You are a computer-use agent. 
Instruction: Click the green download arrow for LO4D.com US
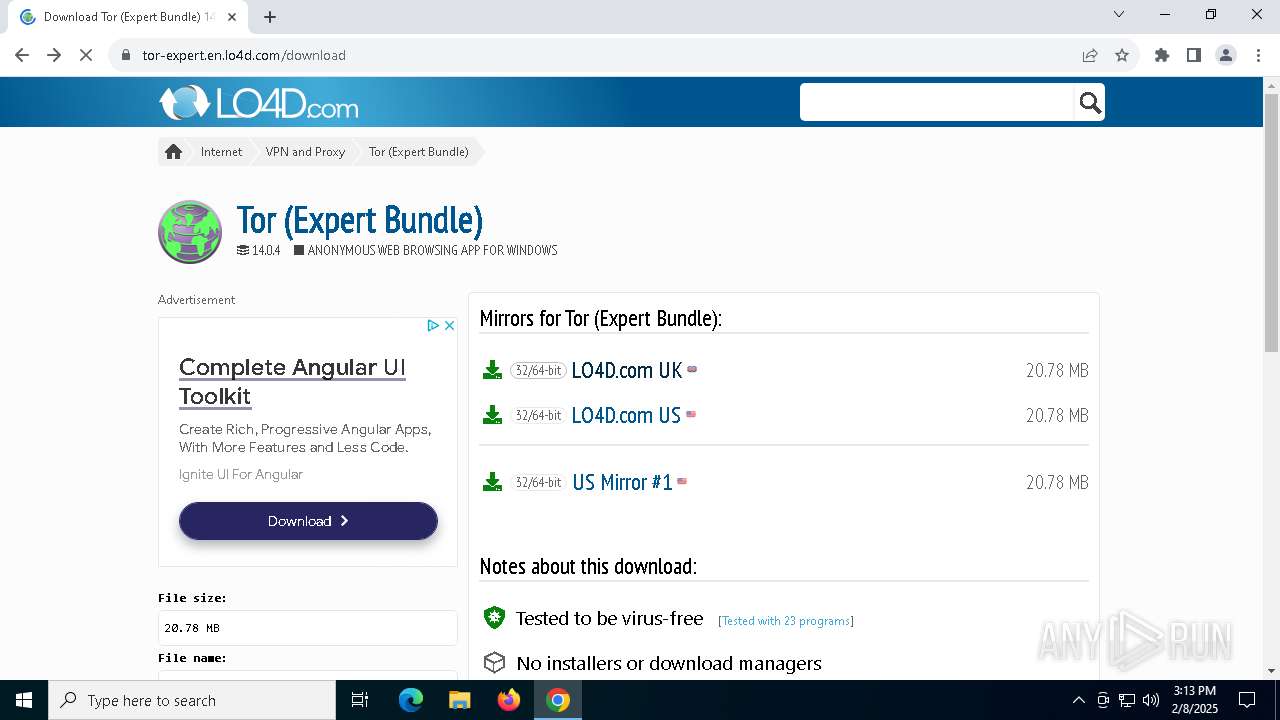[492, 415]
